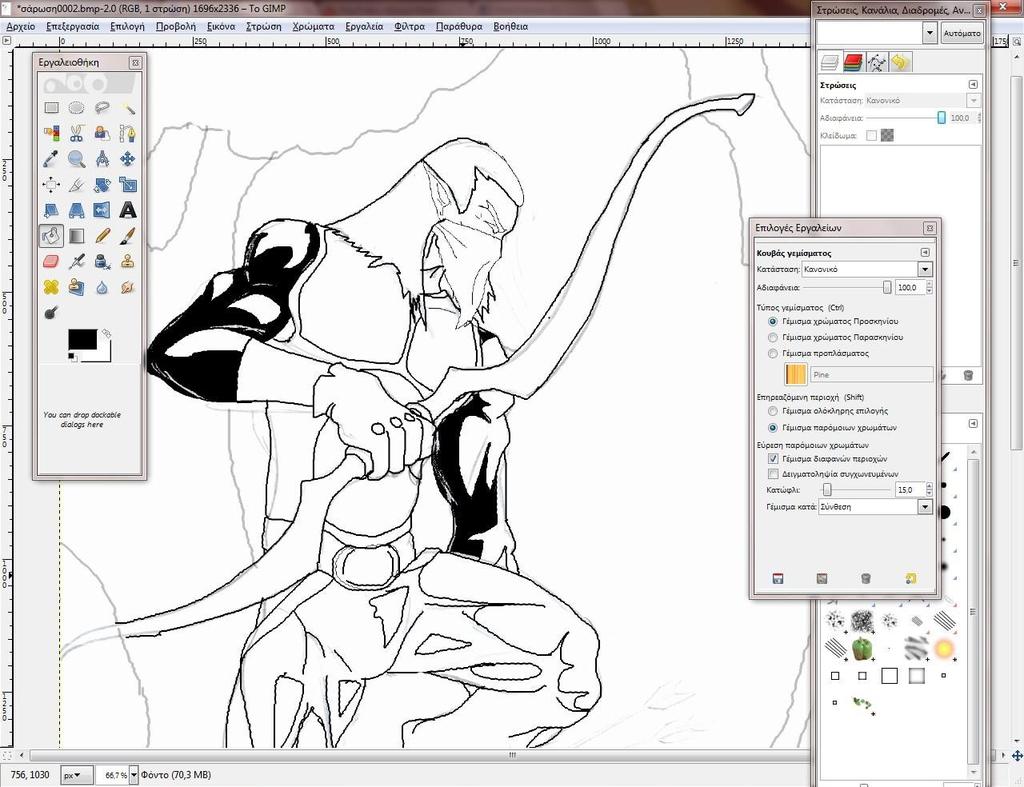
Task: Click the Αυτόματο button
Action: [x=962, y=33]
